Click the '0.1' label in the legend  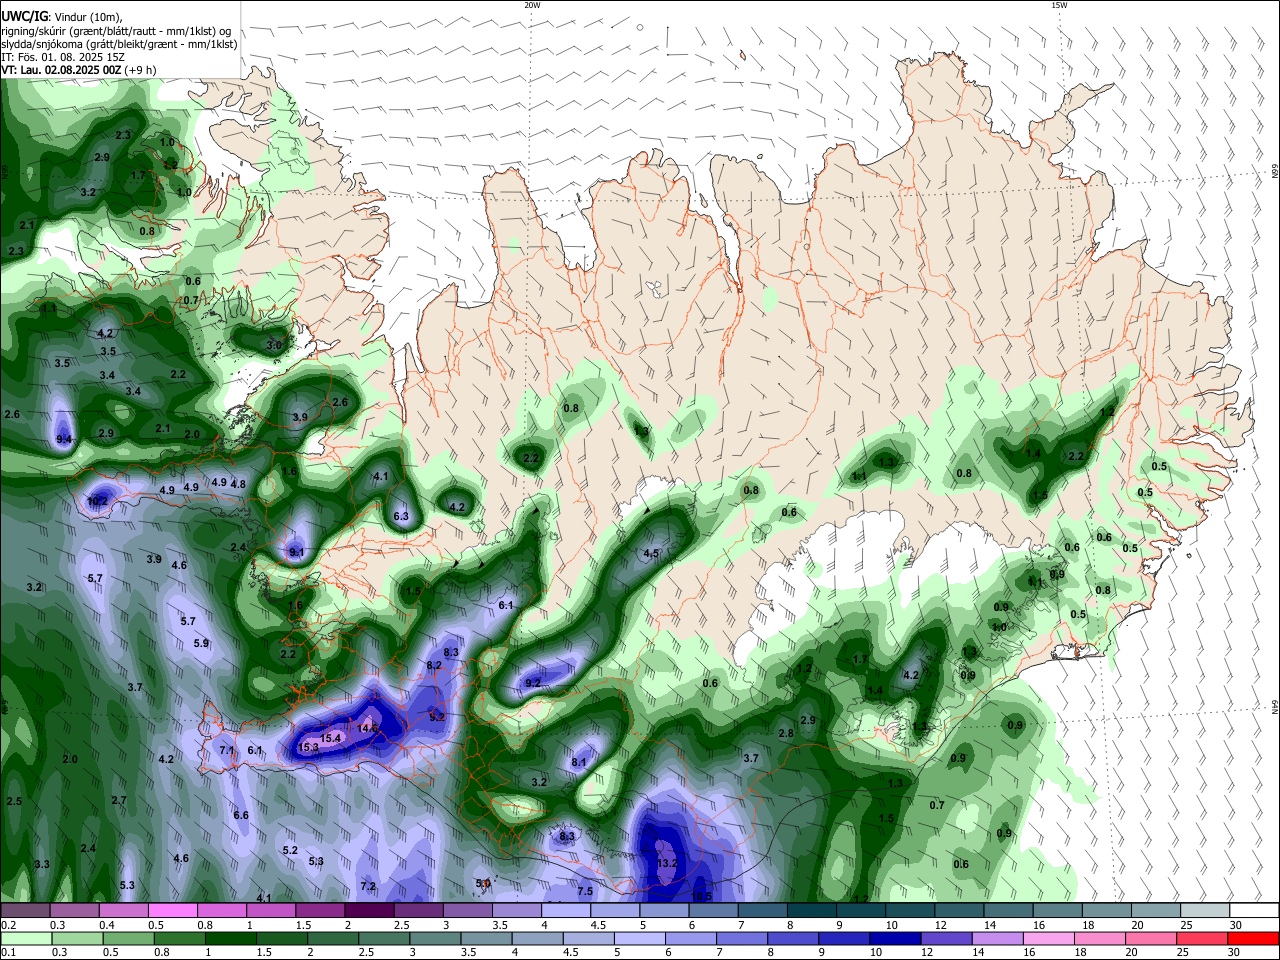click(8, 953)
